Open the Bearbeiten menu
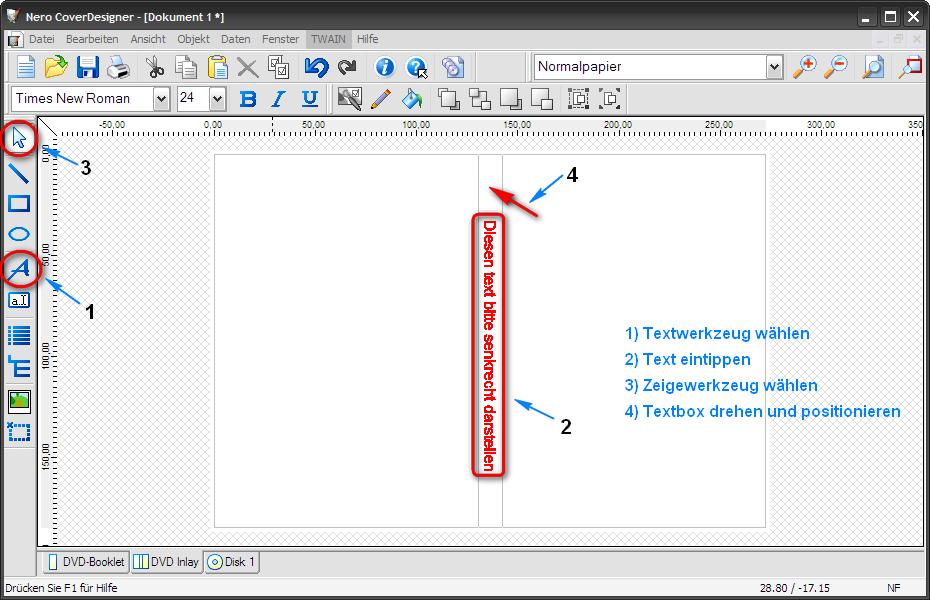The width and height of the screenshot is (930, 600). click(x=92, y=39)
